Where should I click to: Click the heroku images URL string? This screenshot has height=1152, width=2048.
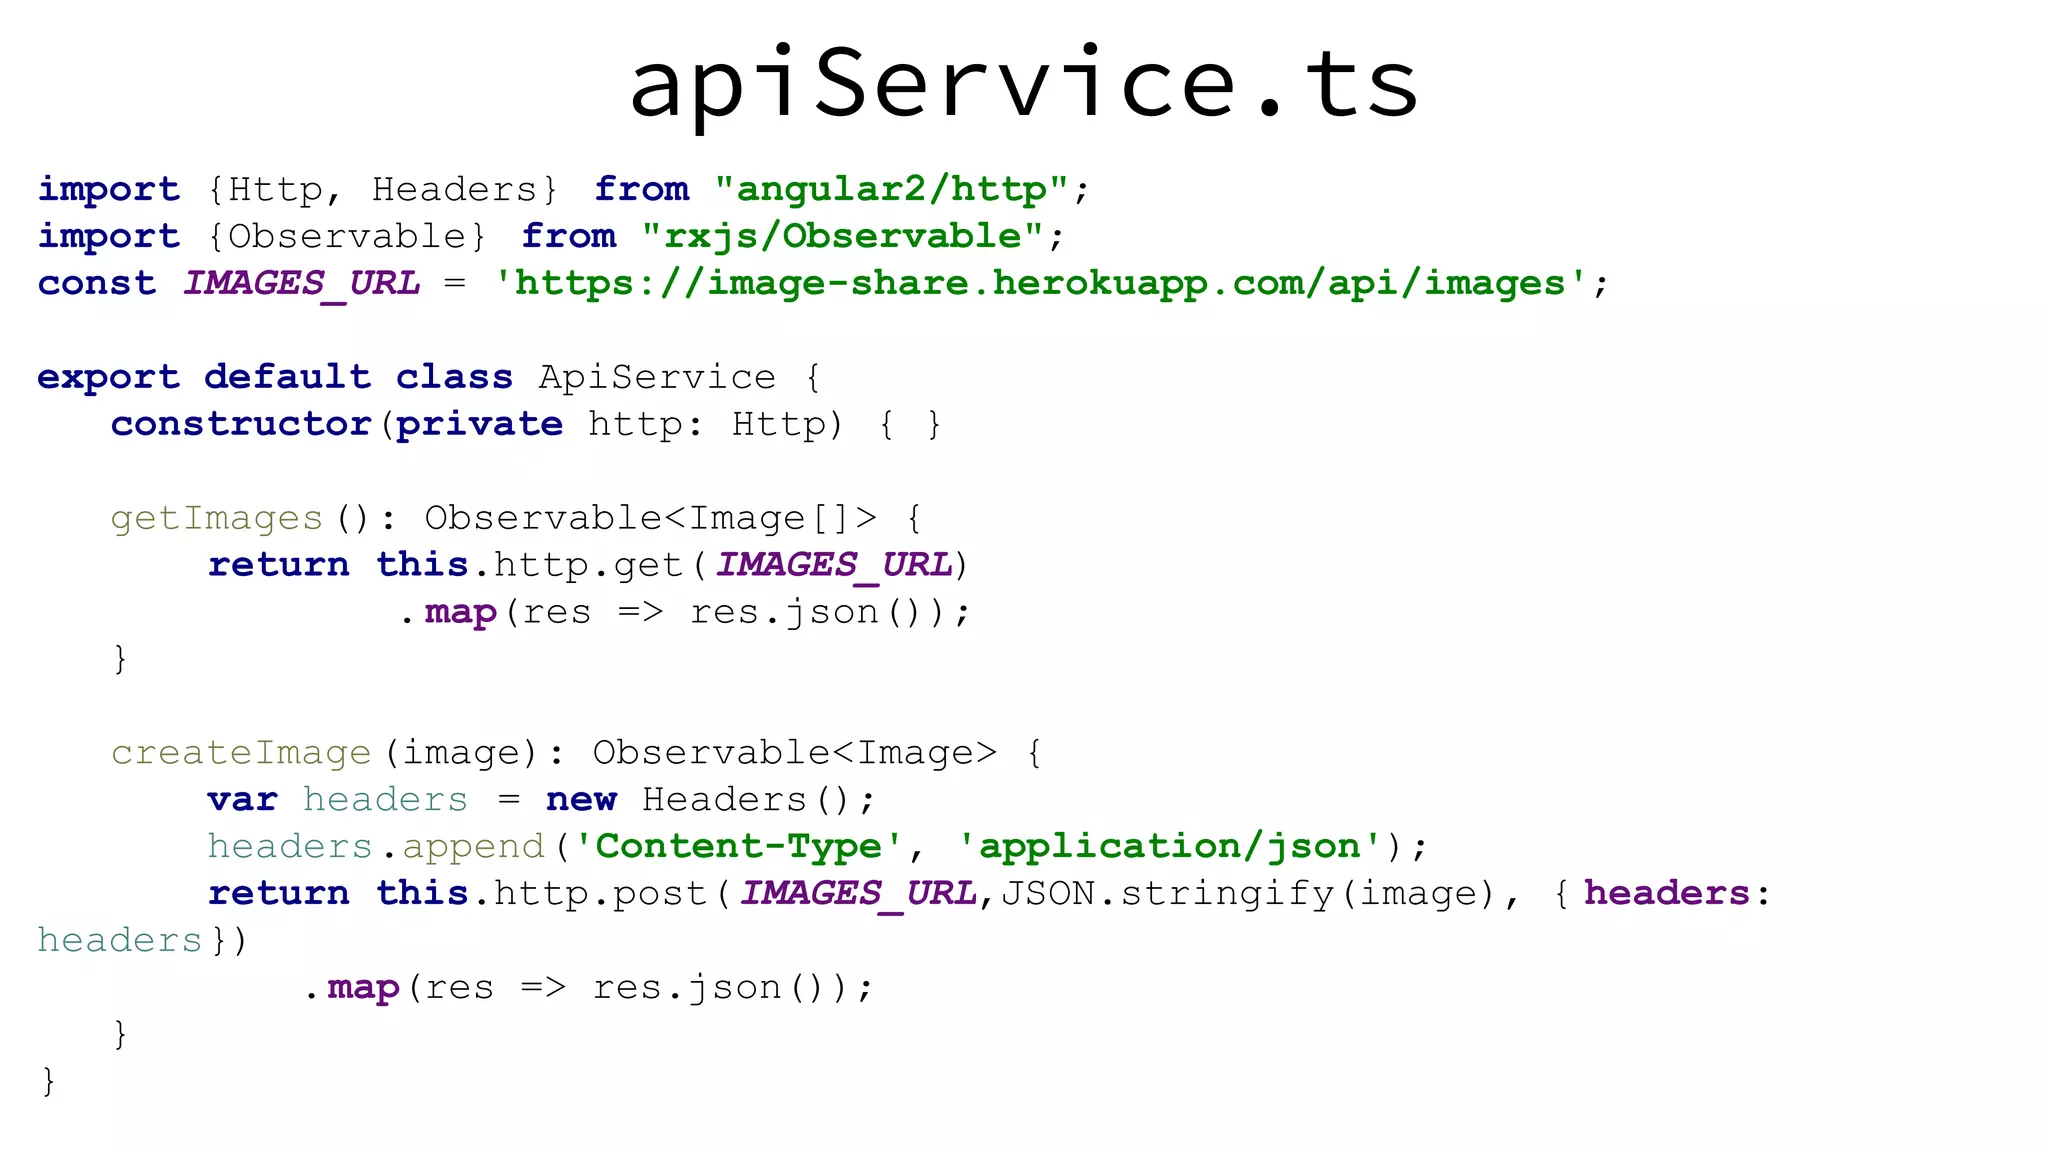(1040, 283)
